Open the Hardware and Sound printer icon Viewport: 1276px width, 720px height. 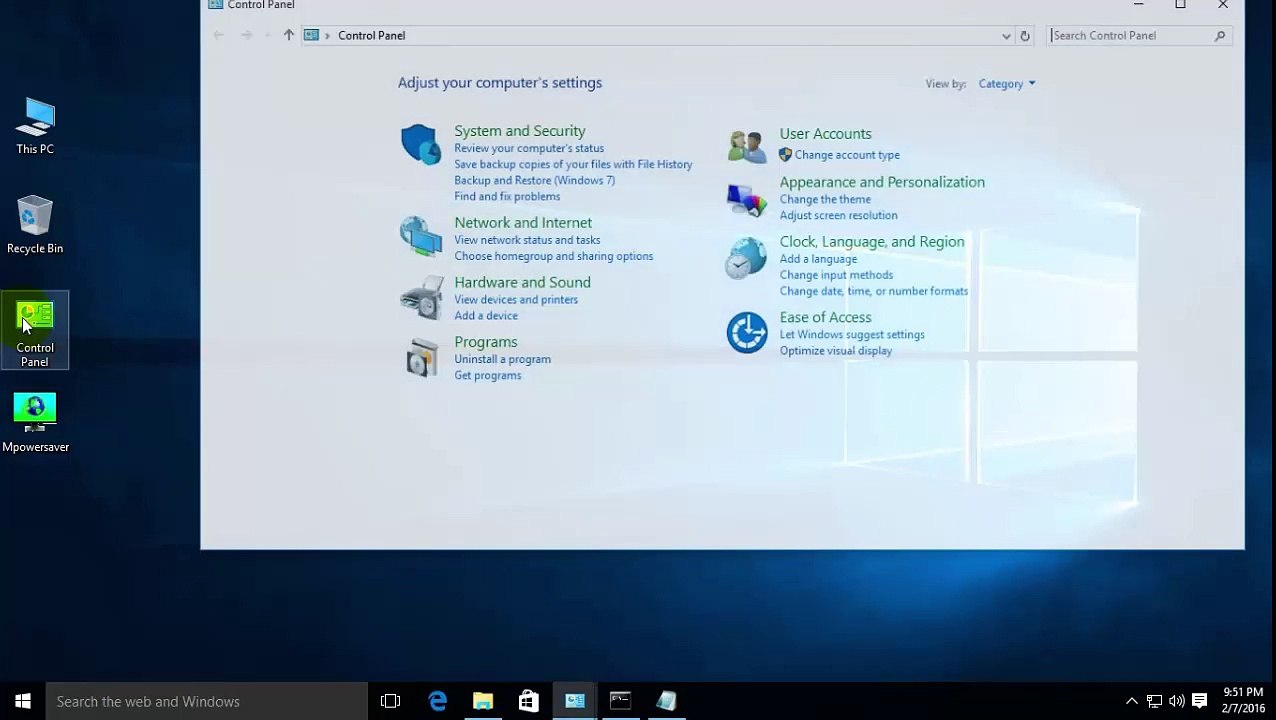tap(421, 297)
